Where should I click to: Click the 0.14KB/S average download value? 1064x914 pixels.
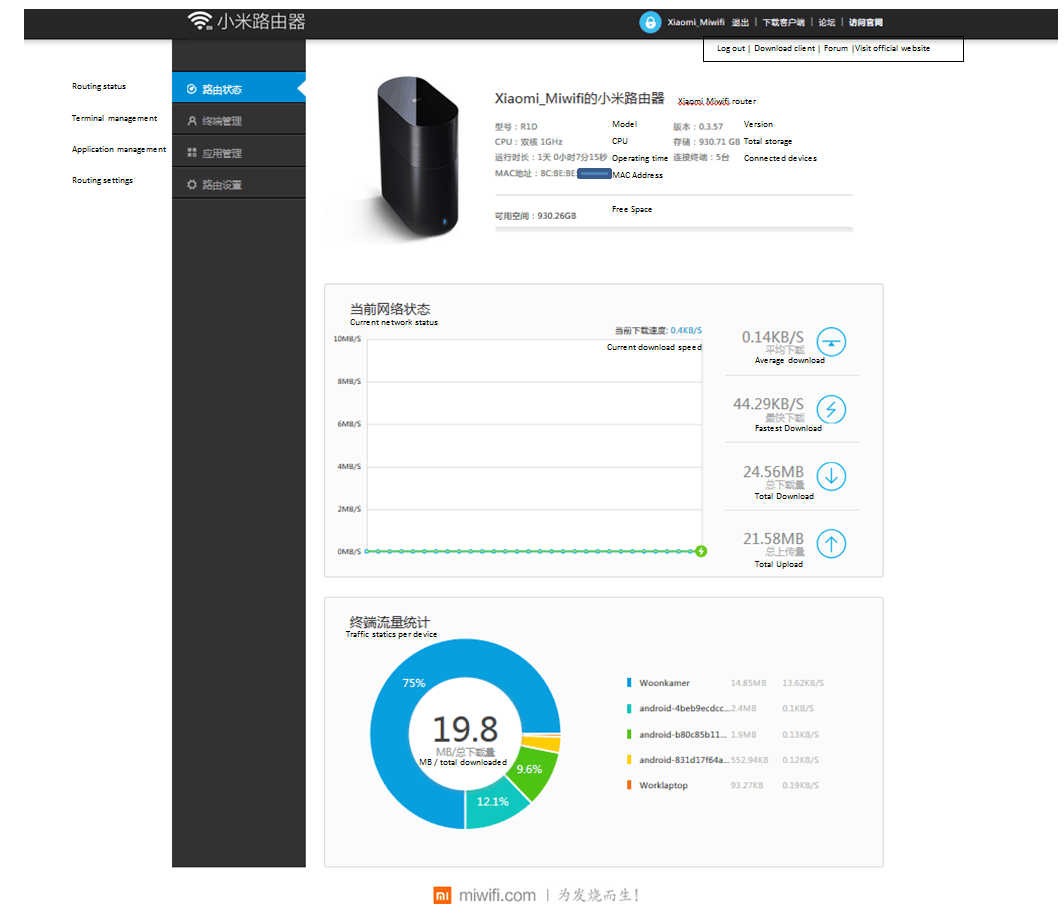pyautogui.click(x=772, y=337)
